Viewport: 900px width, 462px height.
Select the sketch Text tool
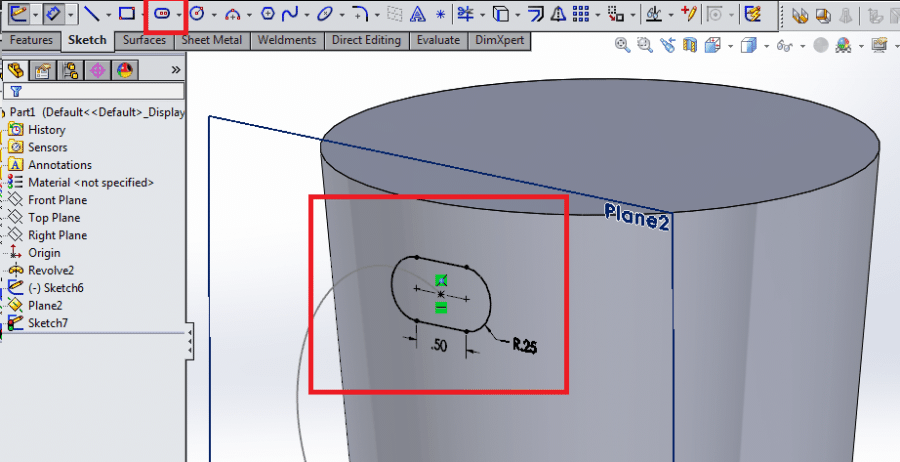418,14
